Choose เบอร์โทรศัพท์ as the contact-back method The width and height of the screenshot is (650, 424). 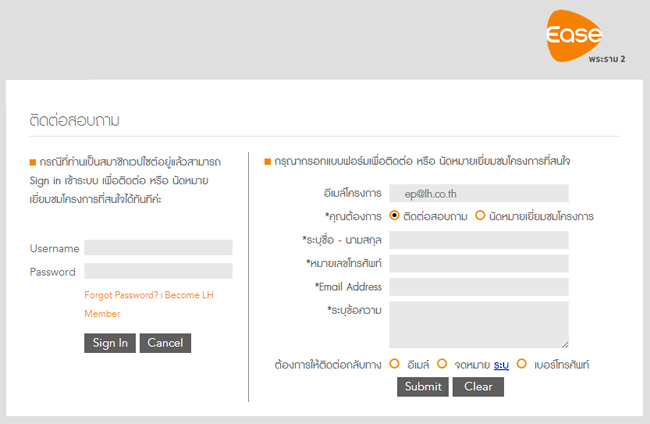(x=521, y=364)
